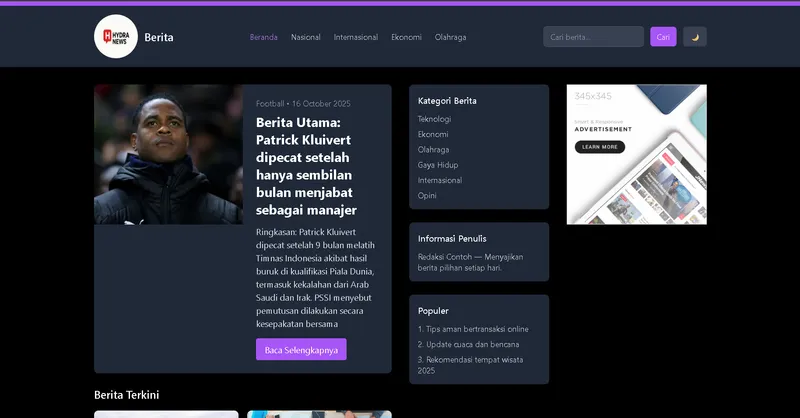
Task: Open the Patrick Kluivert headline article
Action: coord(307,166)
